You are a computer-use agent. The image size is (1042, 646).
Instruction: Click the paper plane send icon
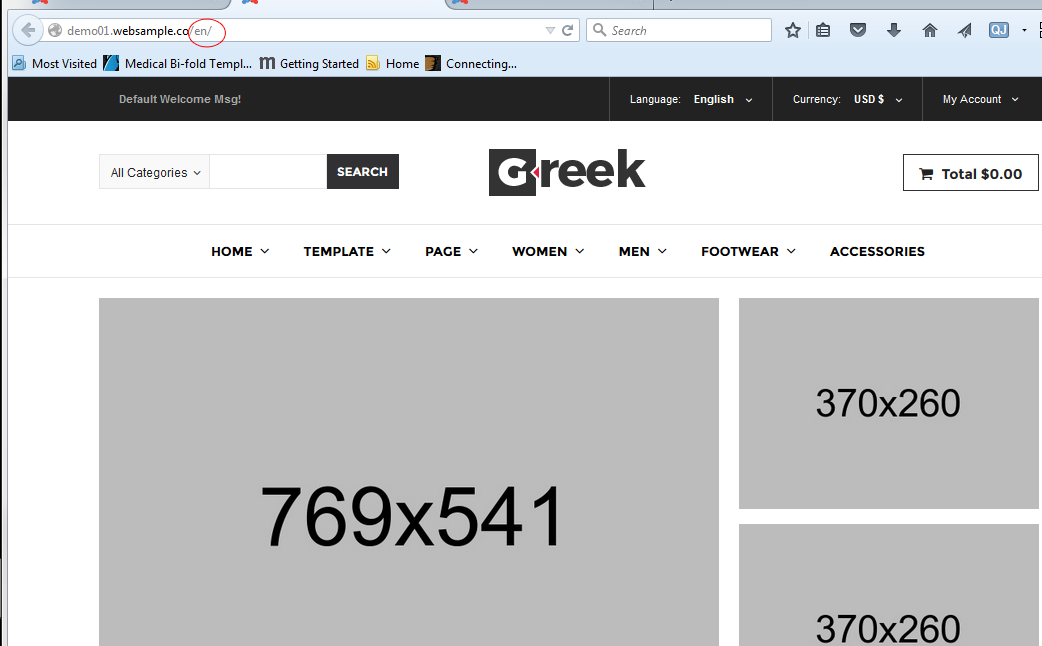point(964,30)
